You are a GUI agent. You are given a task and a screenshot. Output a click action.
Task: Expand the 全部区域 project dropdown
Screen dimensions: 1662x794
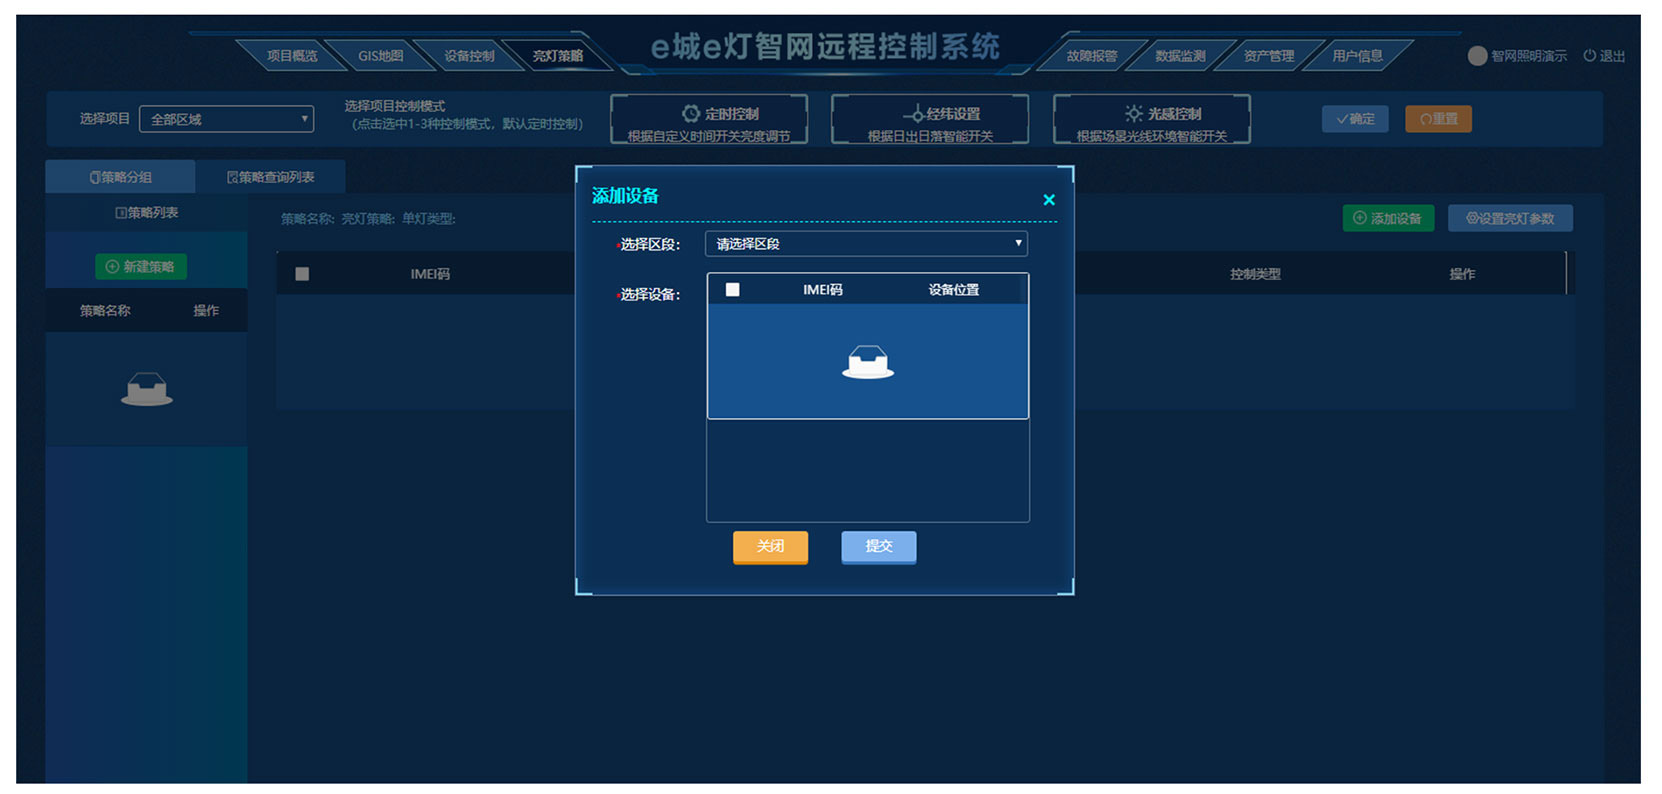point(226,119)
